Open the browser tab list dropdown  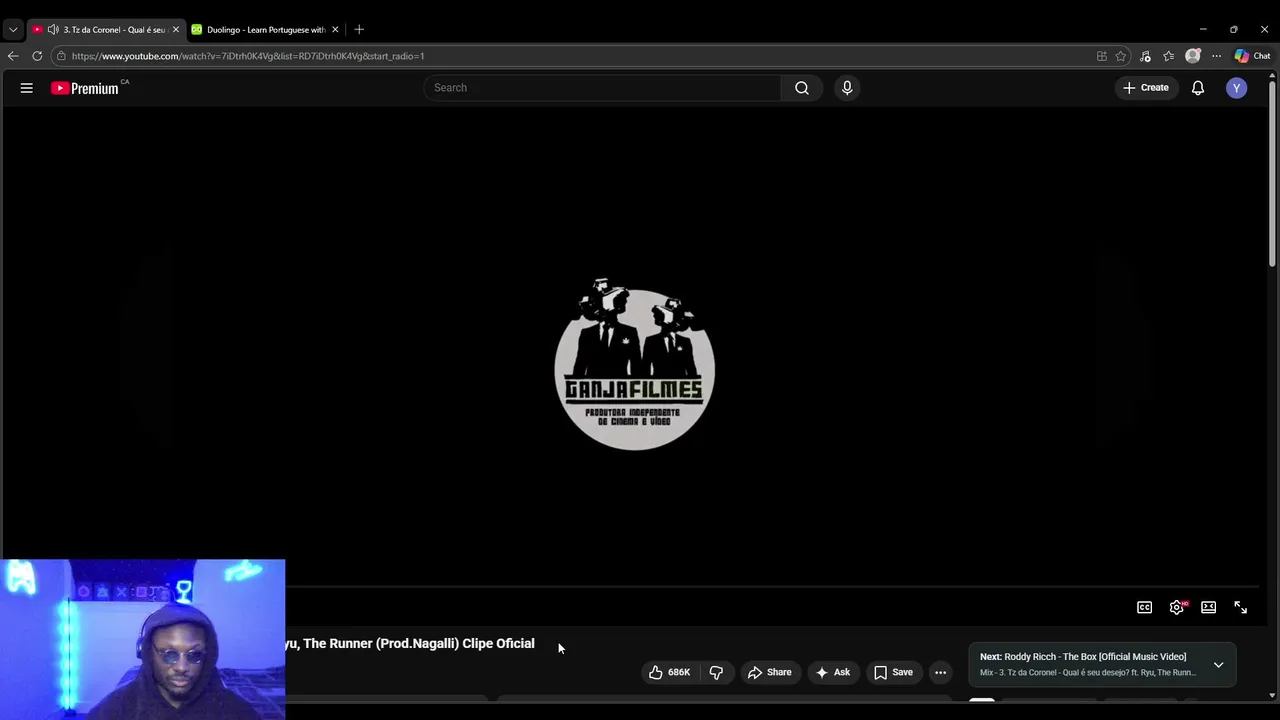pos(13,30)
